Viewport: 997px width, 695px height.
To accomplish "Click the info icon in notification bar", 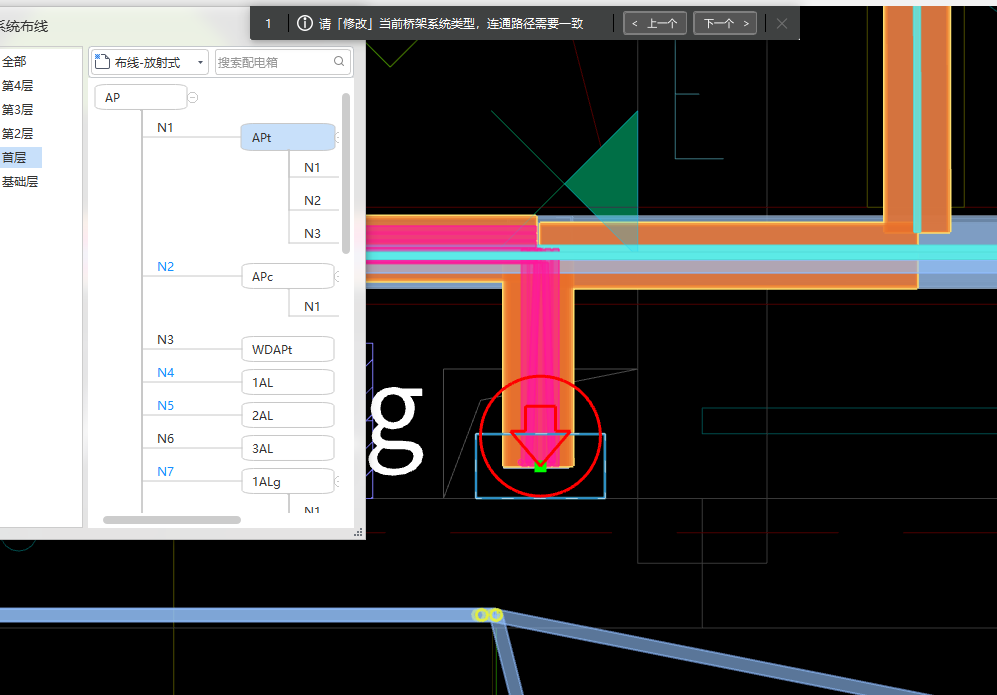I will [305, 24].
